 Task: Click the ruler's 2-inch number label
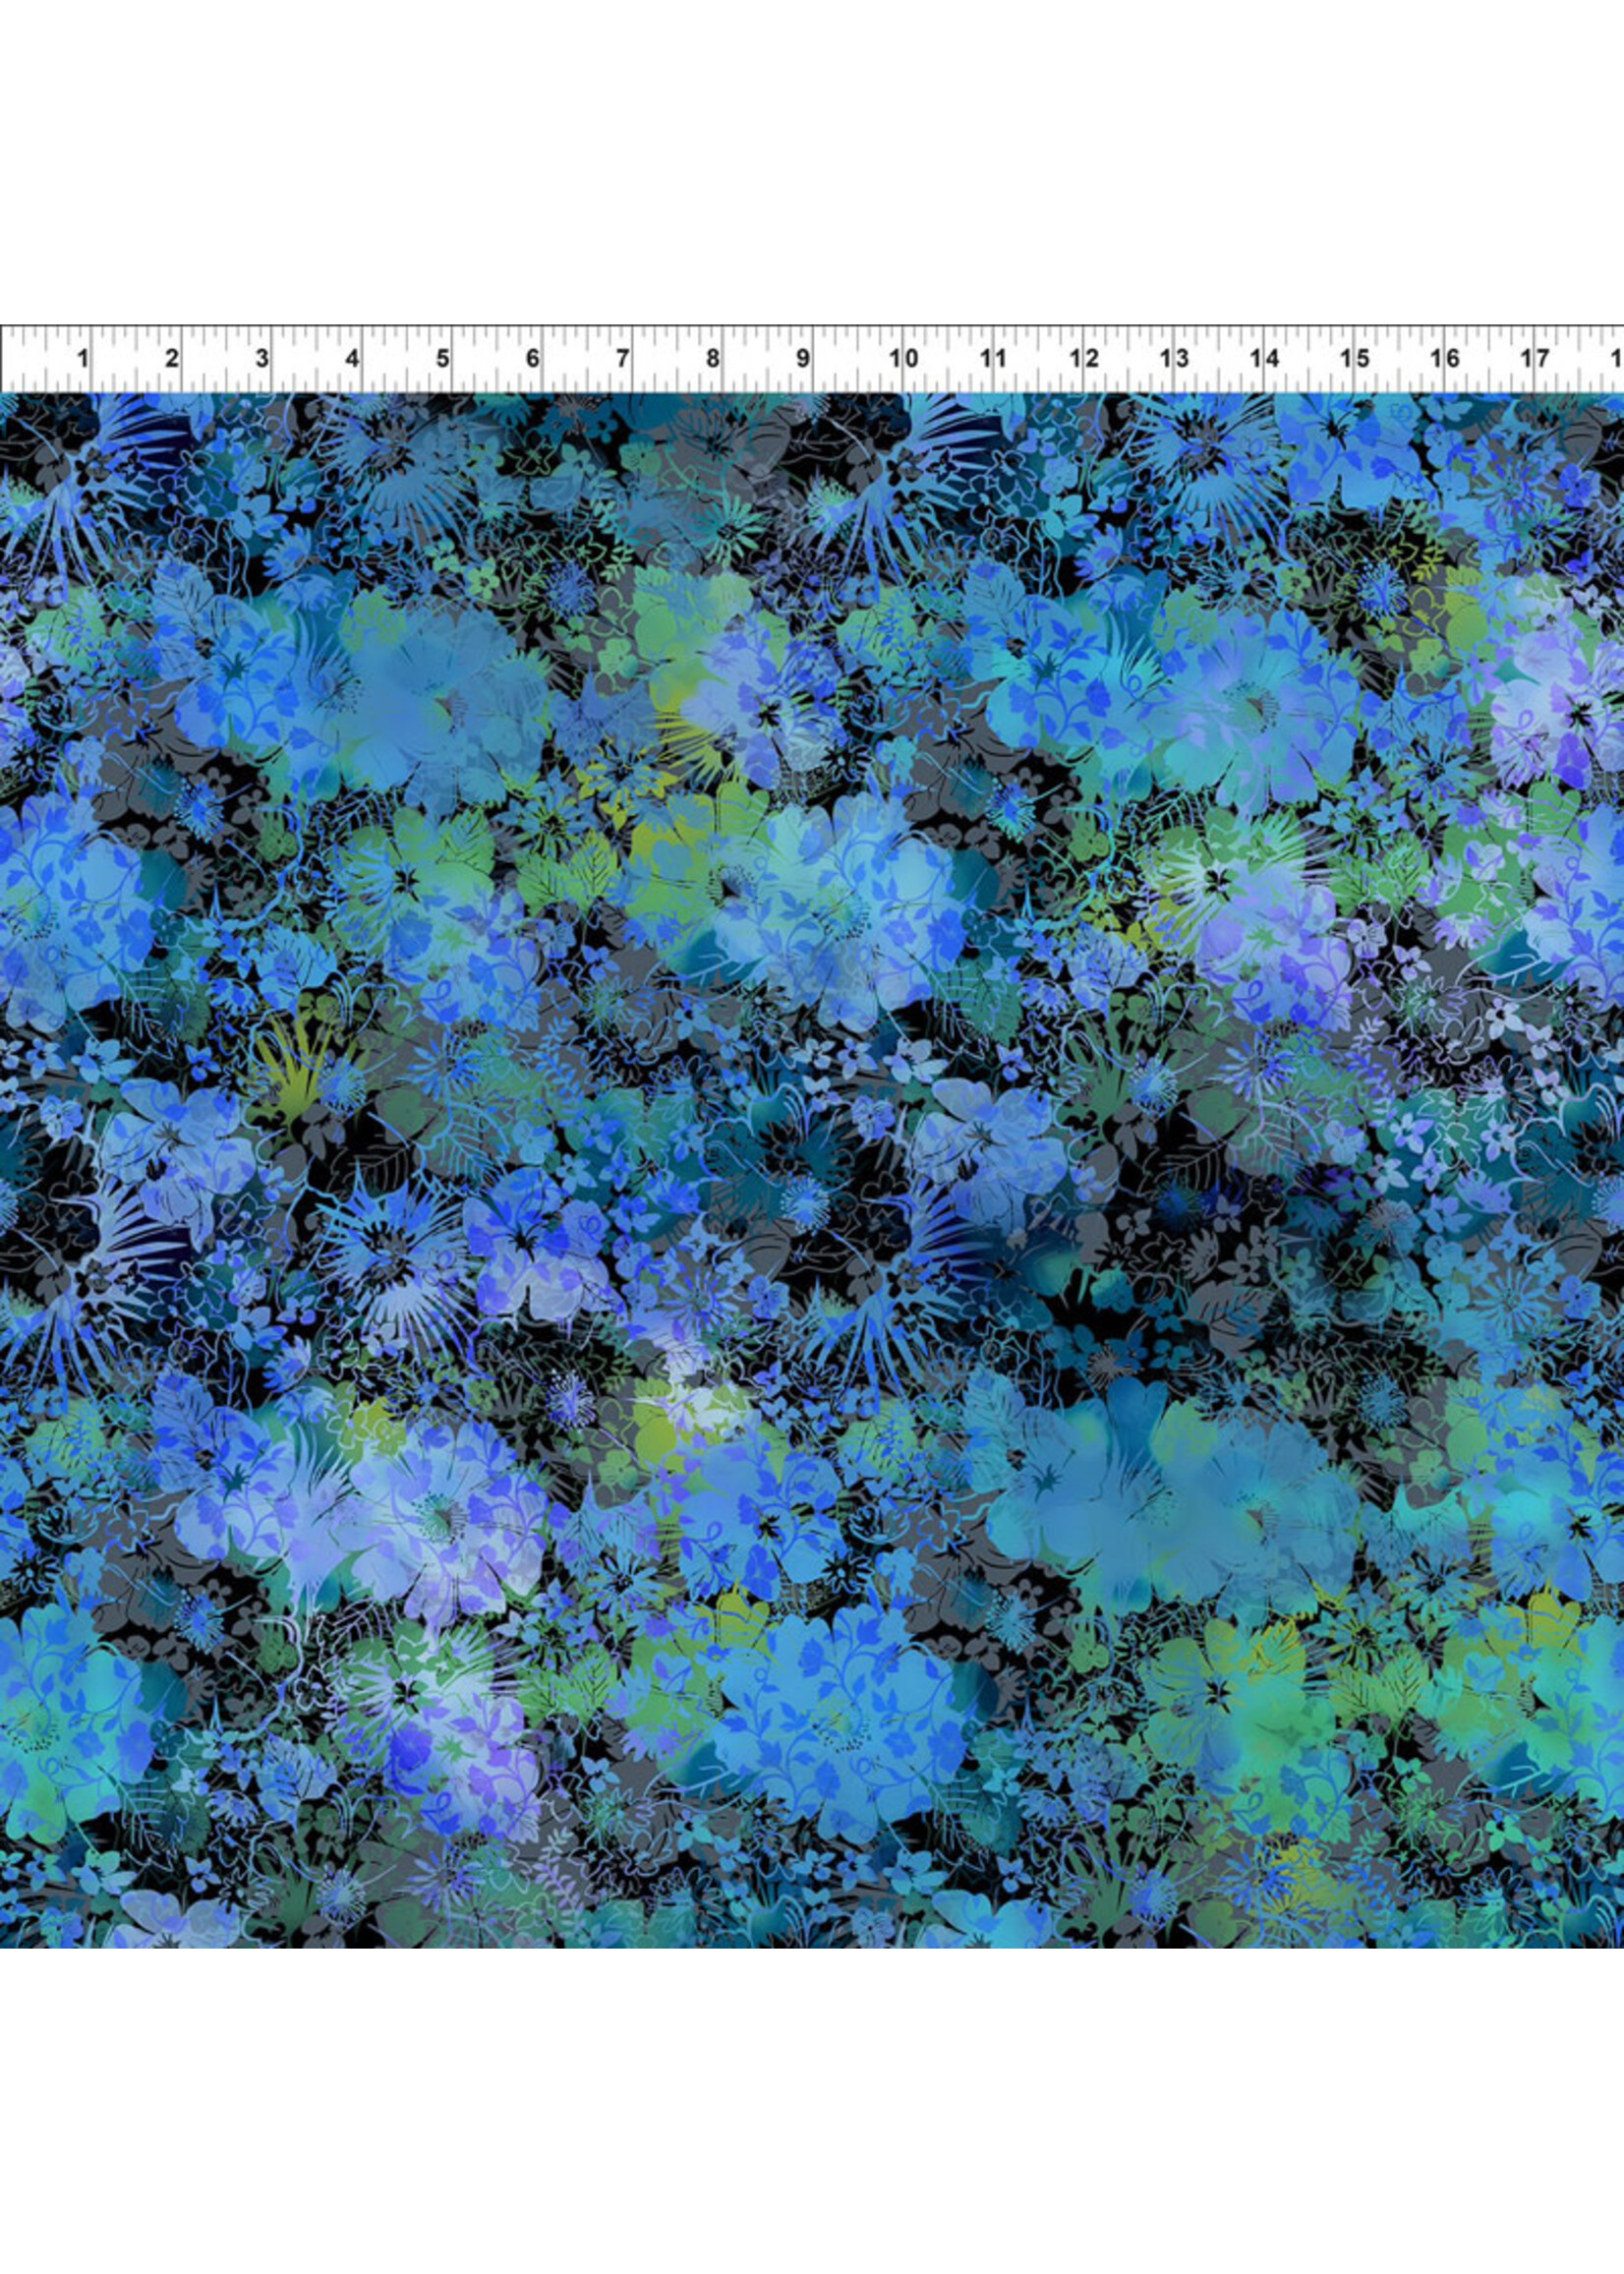[172, 357]
